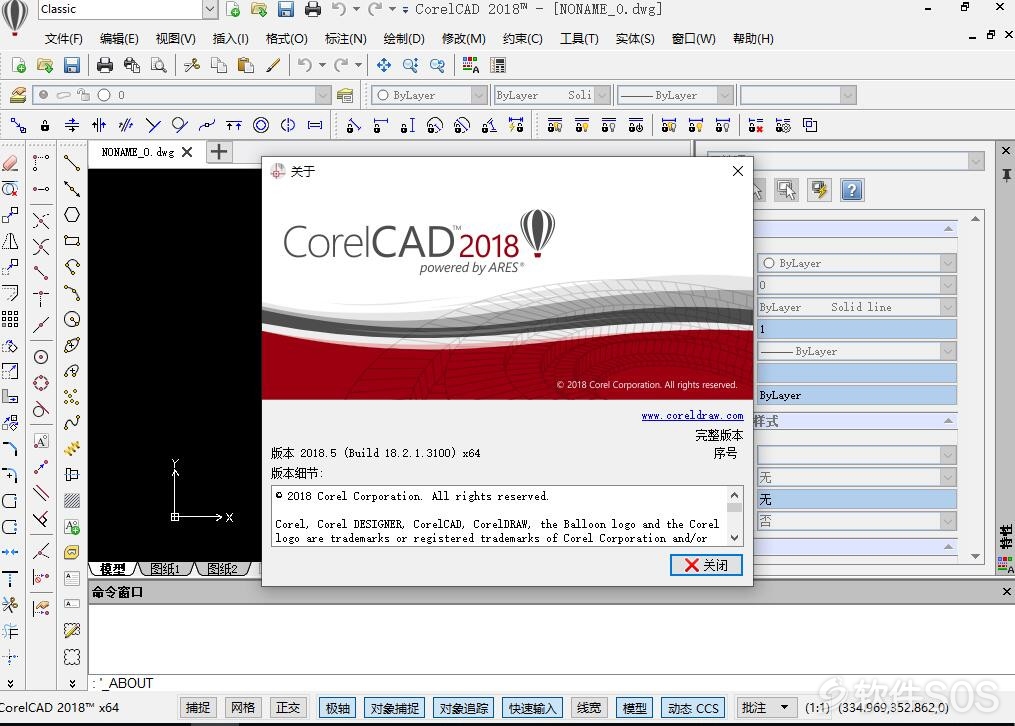The width and height of the screenshot is (1015, 726).
Task: Open the 视图(V) menu
Action: pyautogui.click(x=175, y=39)
